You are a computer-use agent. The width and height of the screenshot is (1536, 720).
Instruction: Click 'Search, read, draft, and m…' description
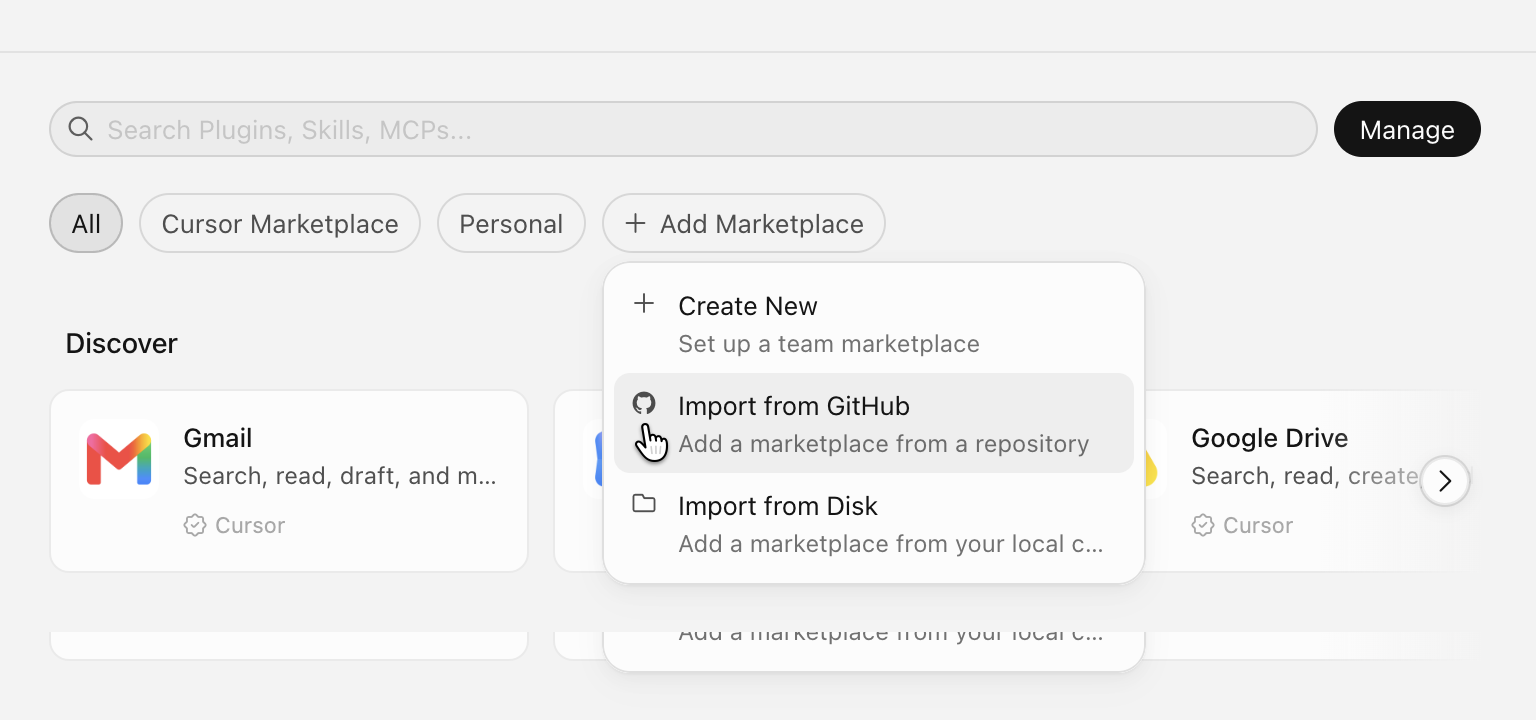coord(340,476)
